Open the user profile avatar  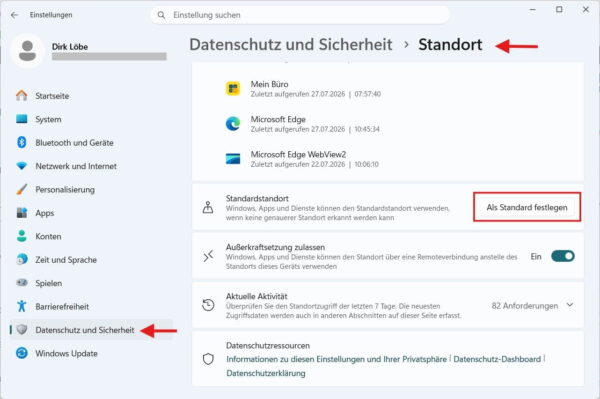point(27,51)
